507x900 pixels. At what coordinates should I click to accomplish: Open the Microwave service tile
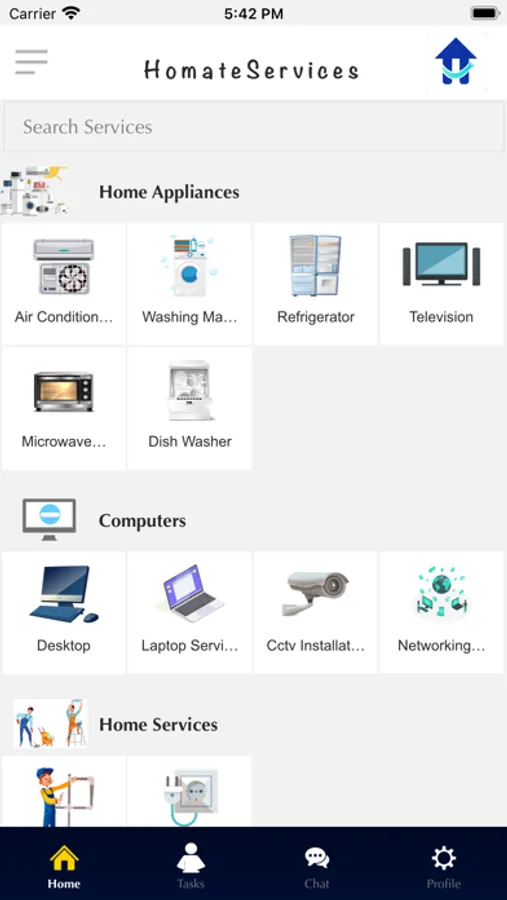click(64, 408)
